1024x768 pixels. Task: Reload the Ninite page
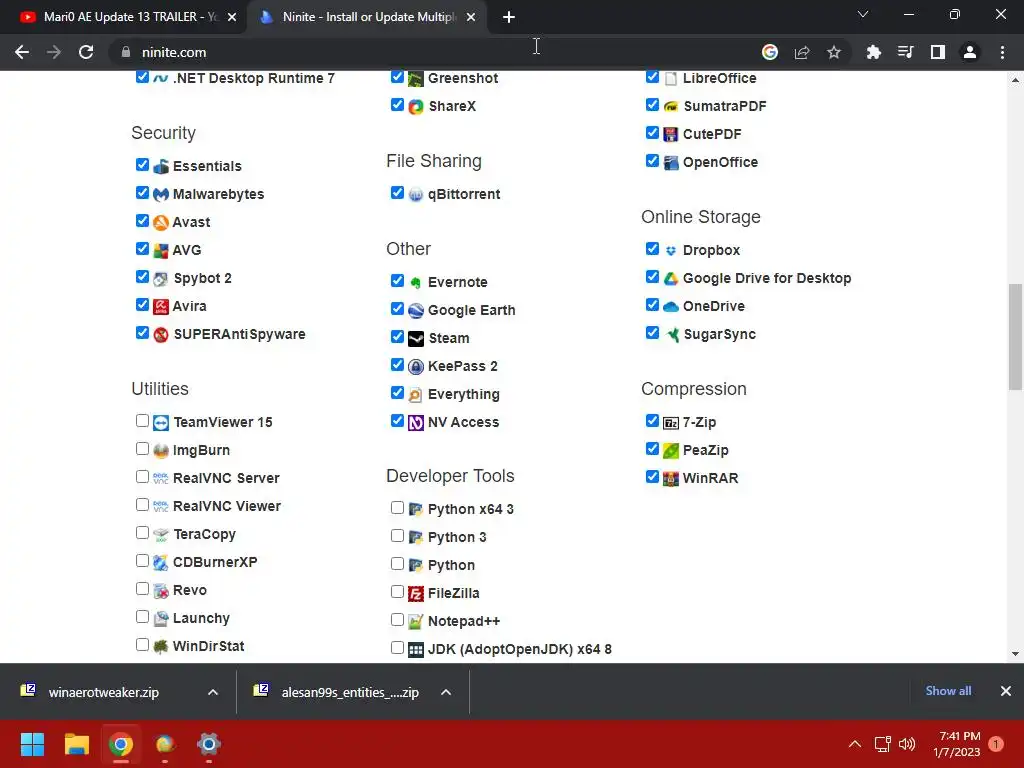point(86,52)
